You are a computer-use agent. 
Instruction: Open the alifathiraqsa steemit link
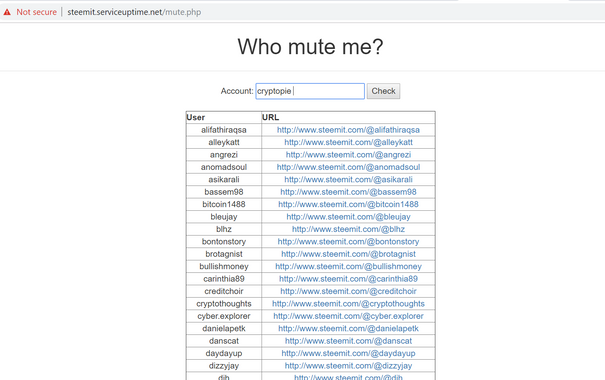click(348, 130)
